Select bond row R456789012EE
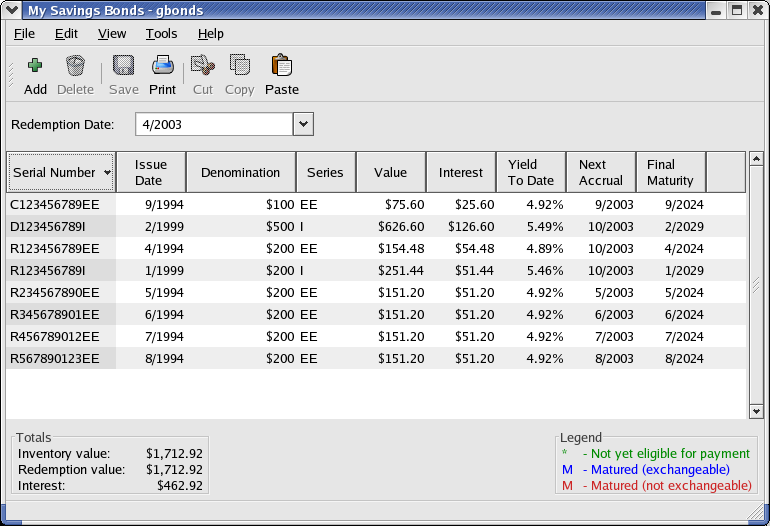 tap(376, 336)
